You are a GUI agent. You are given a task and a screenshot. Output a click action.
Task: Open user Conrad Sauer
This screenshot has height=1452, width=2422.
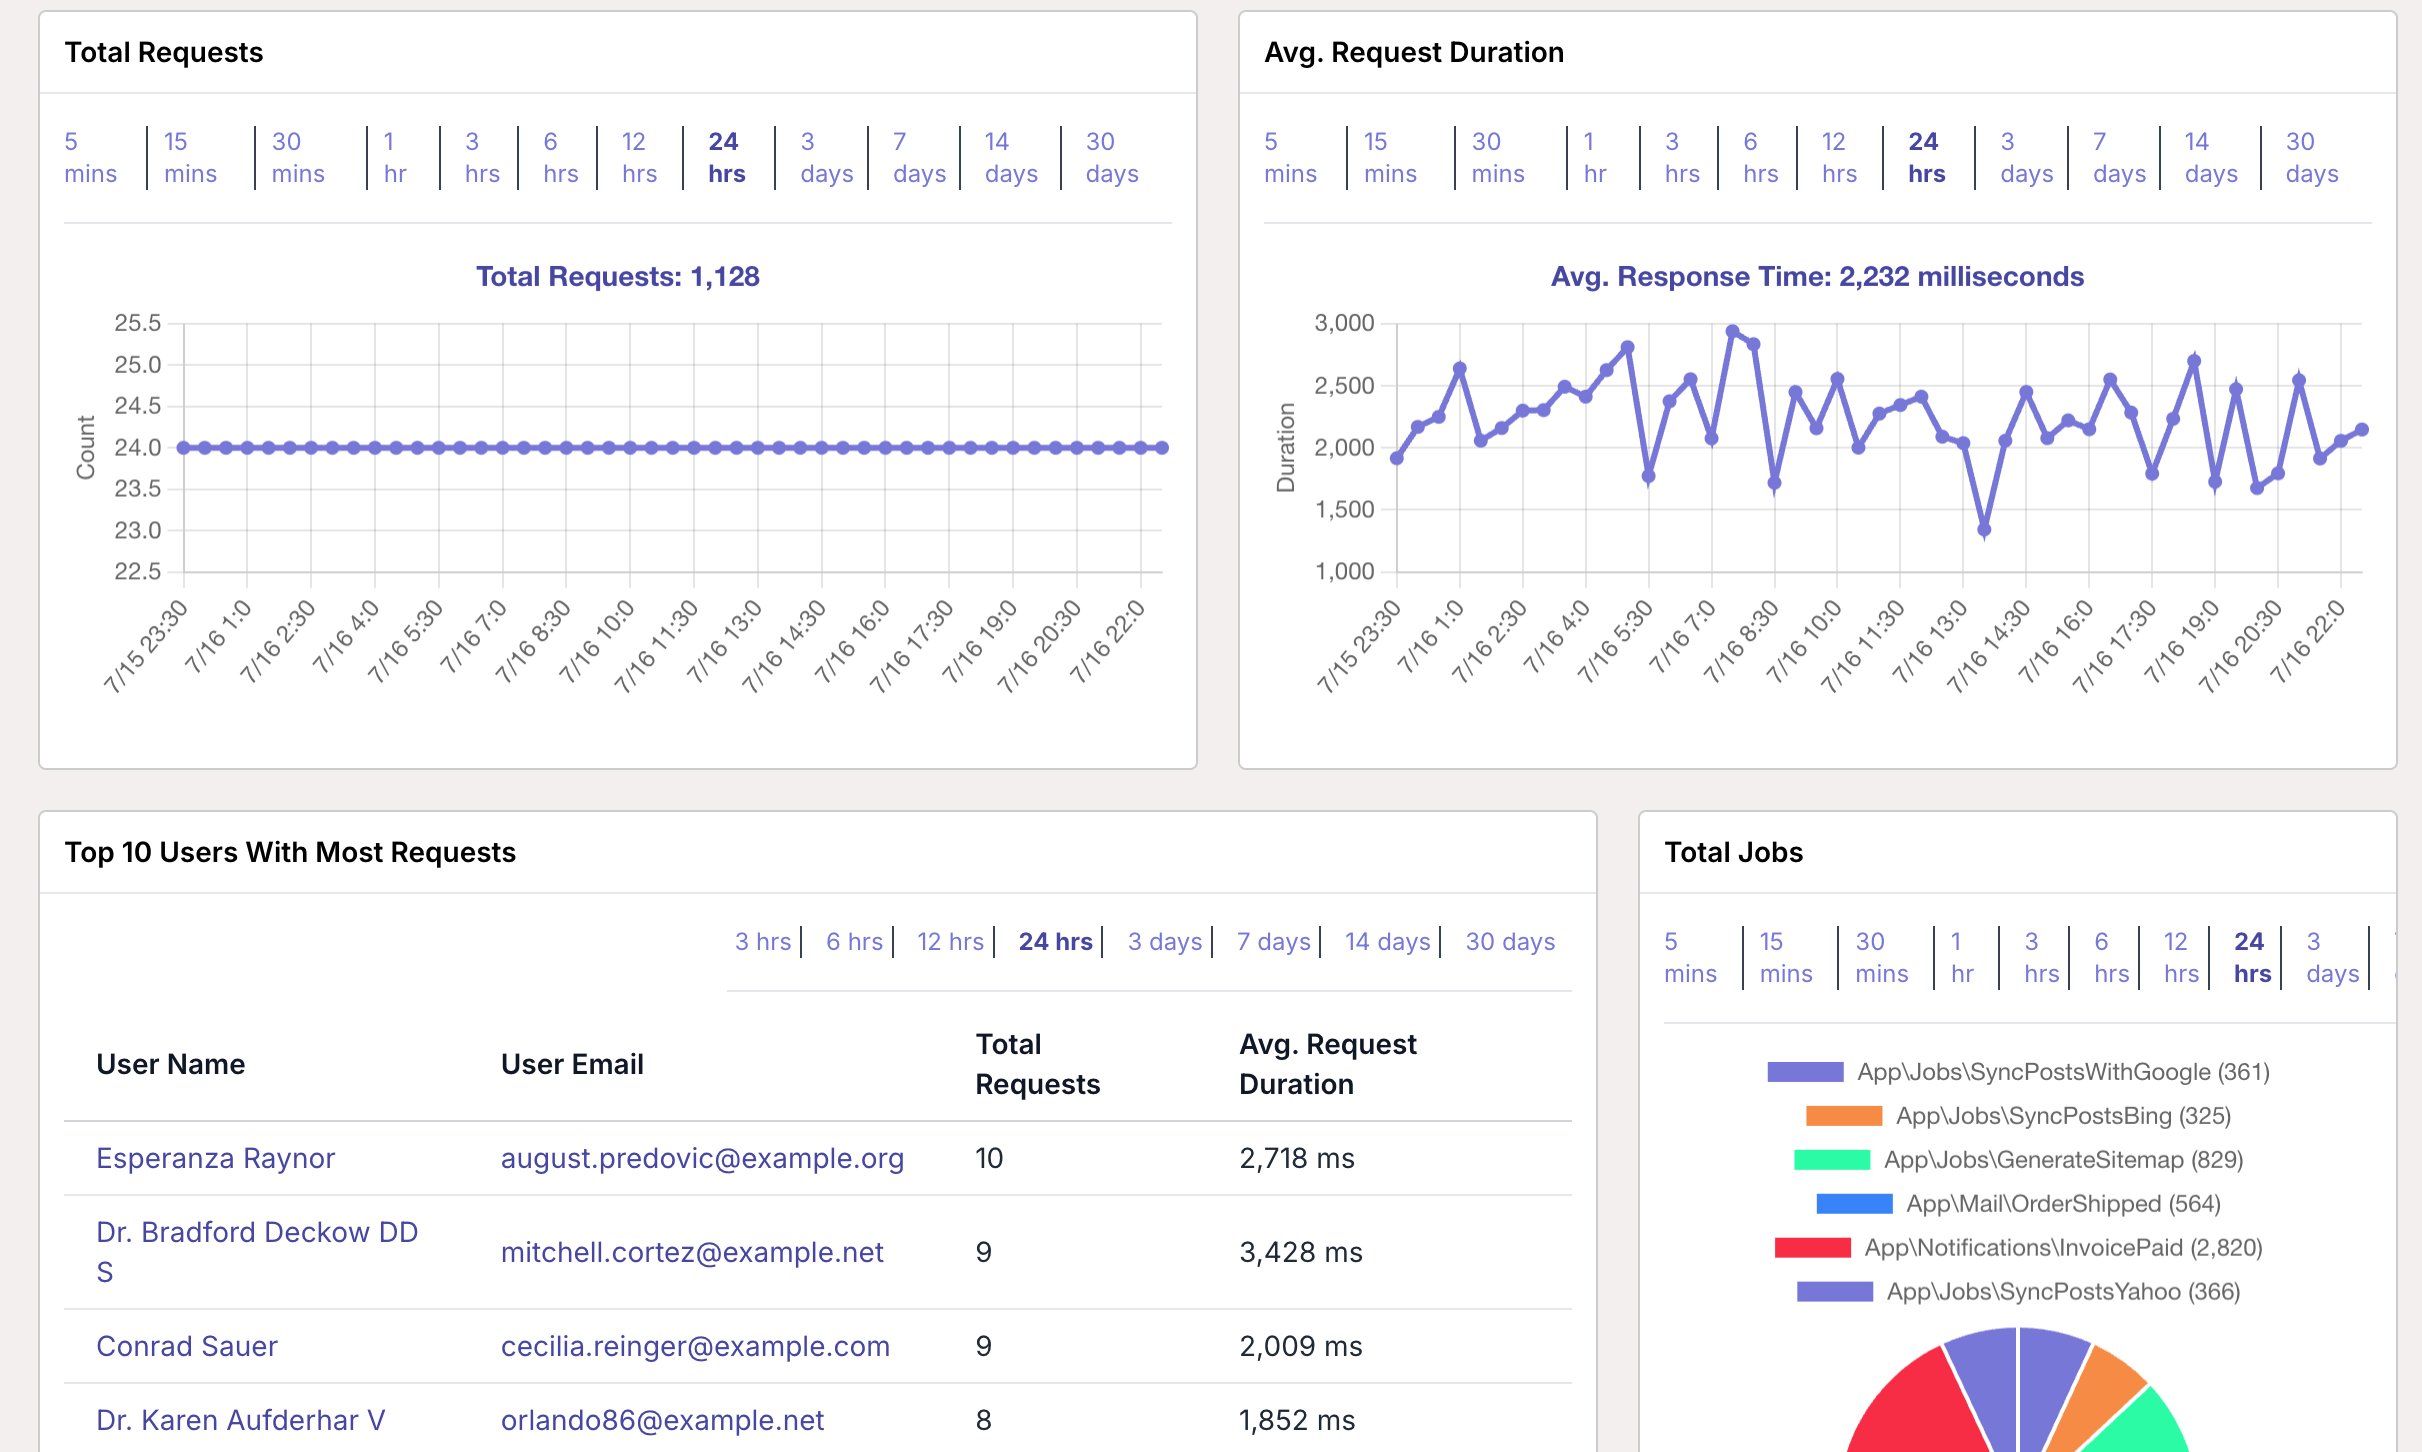187,1346
